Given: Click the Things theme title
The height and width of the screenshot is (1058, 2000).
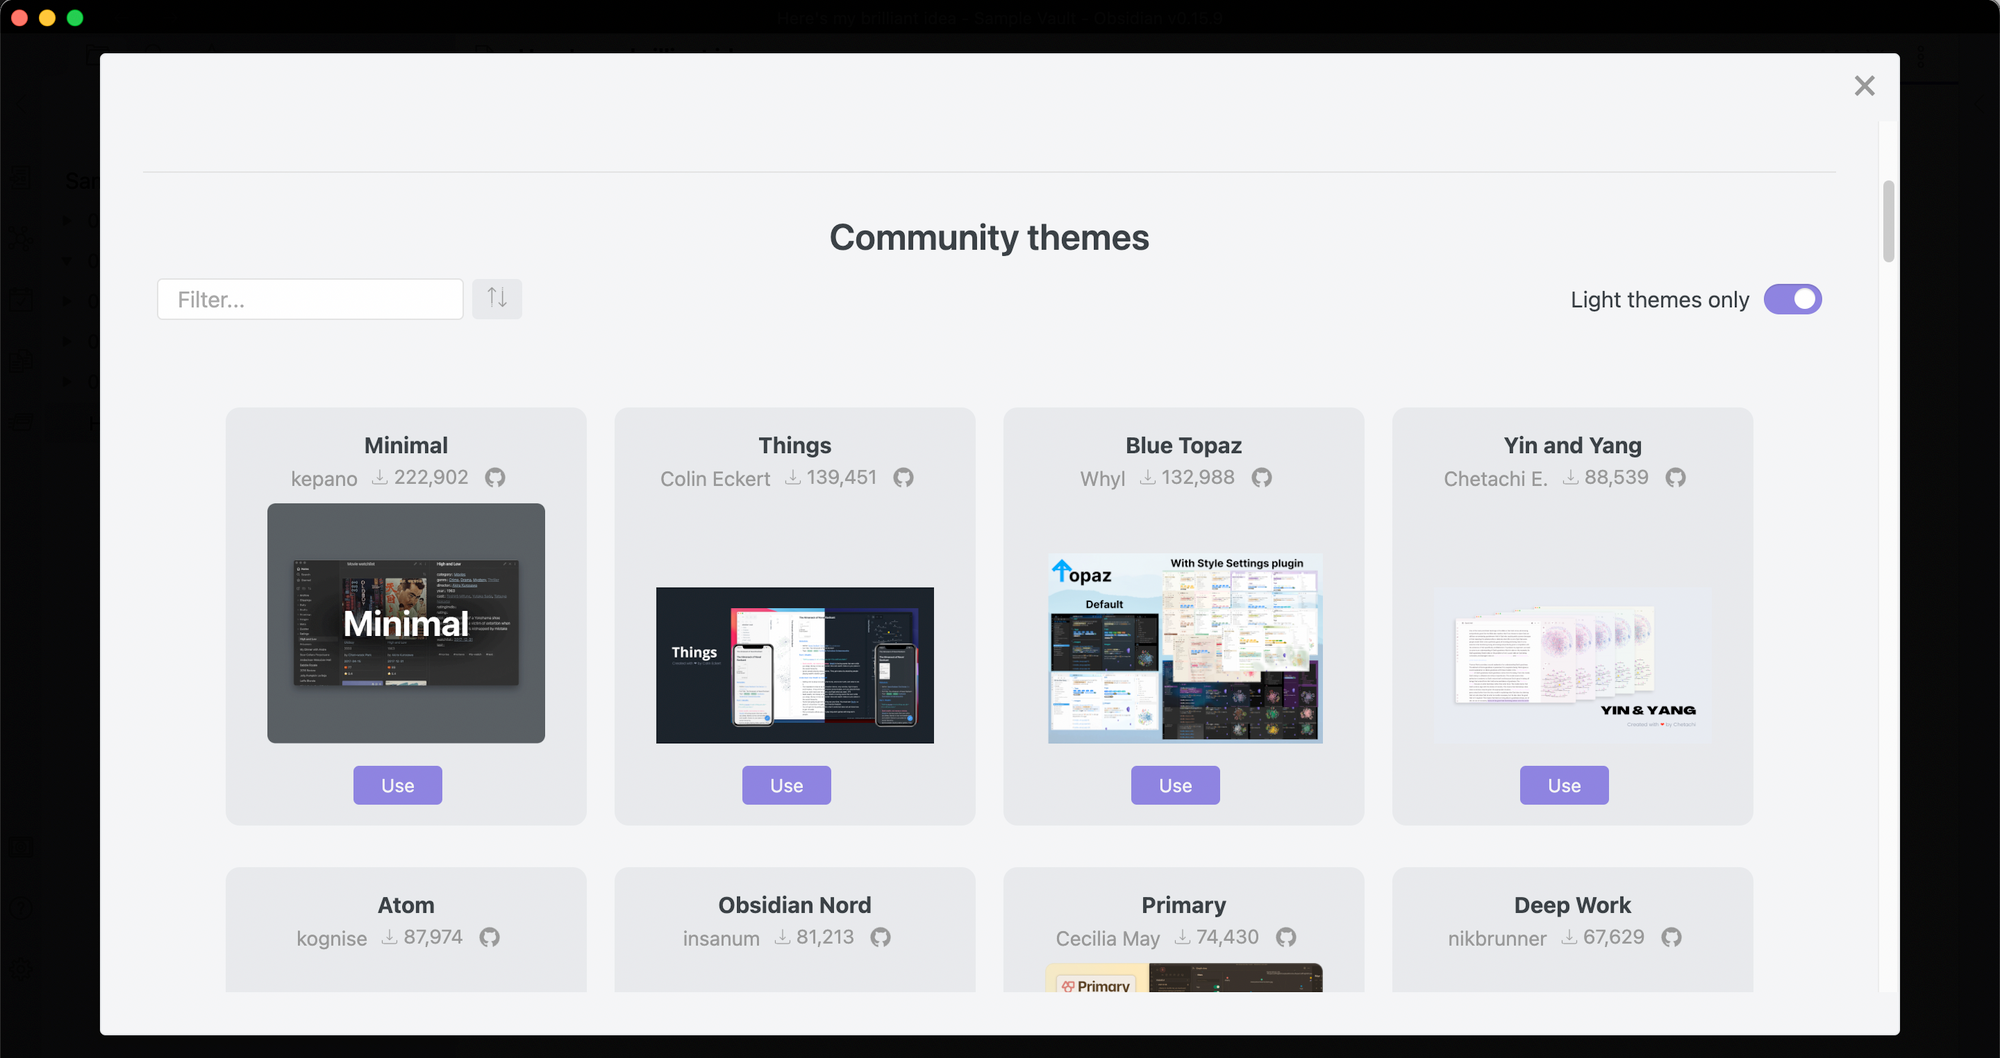Looking at the screenshot, I should point(795,445).
